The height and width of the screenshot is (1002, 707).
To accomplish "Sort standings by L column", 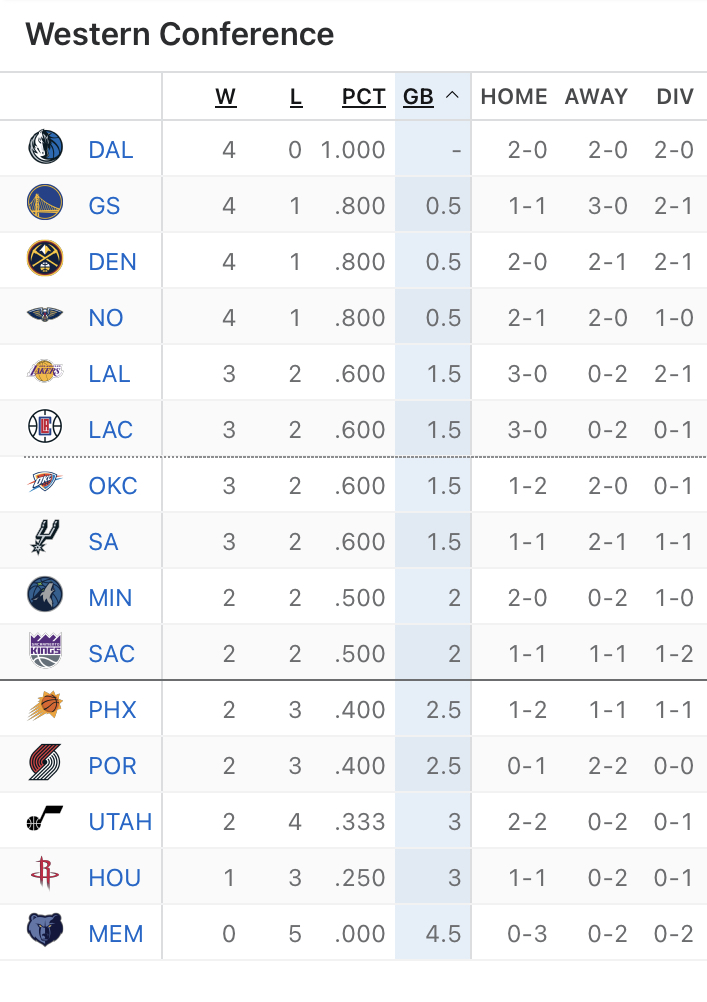I will pos(296,97).
